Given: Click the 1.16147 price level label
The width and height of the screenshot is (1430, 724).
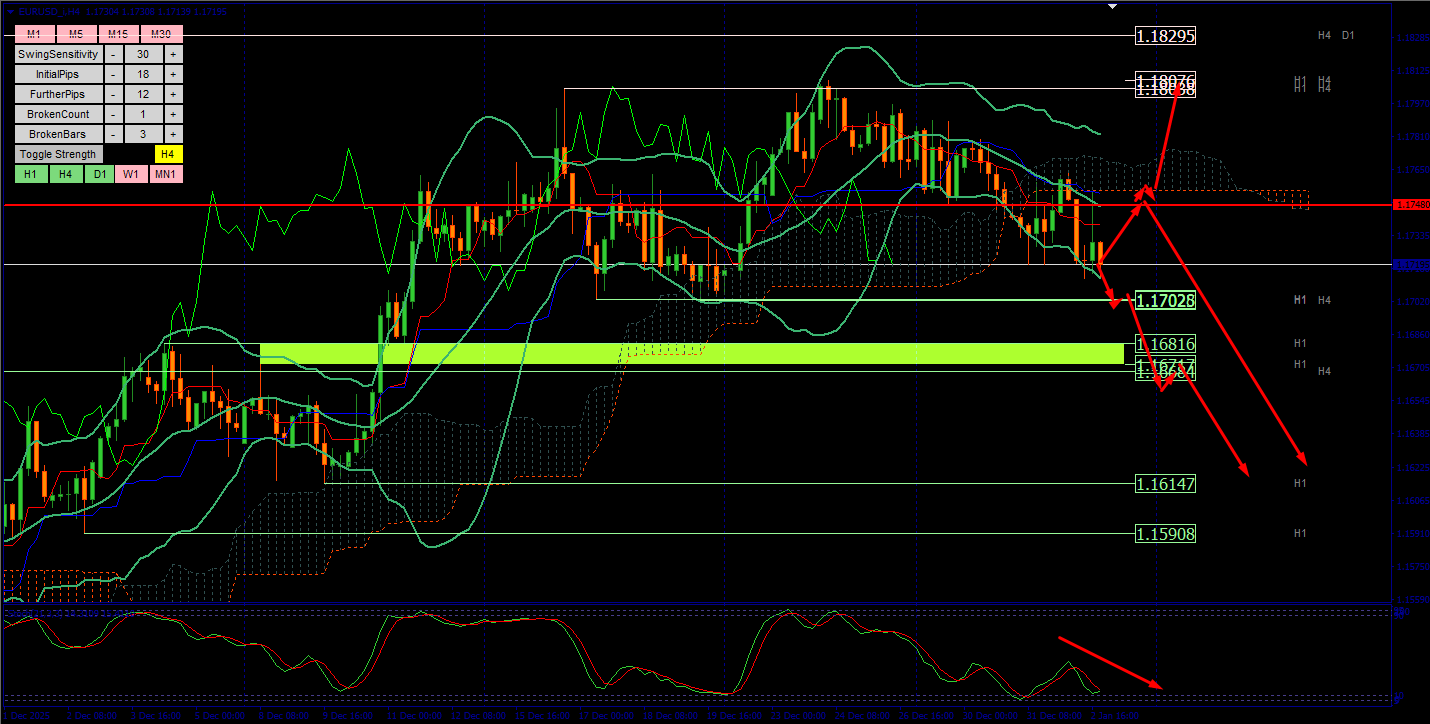Looking at the screenshot, I should (x=1166, y=483).
